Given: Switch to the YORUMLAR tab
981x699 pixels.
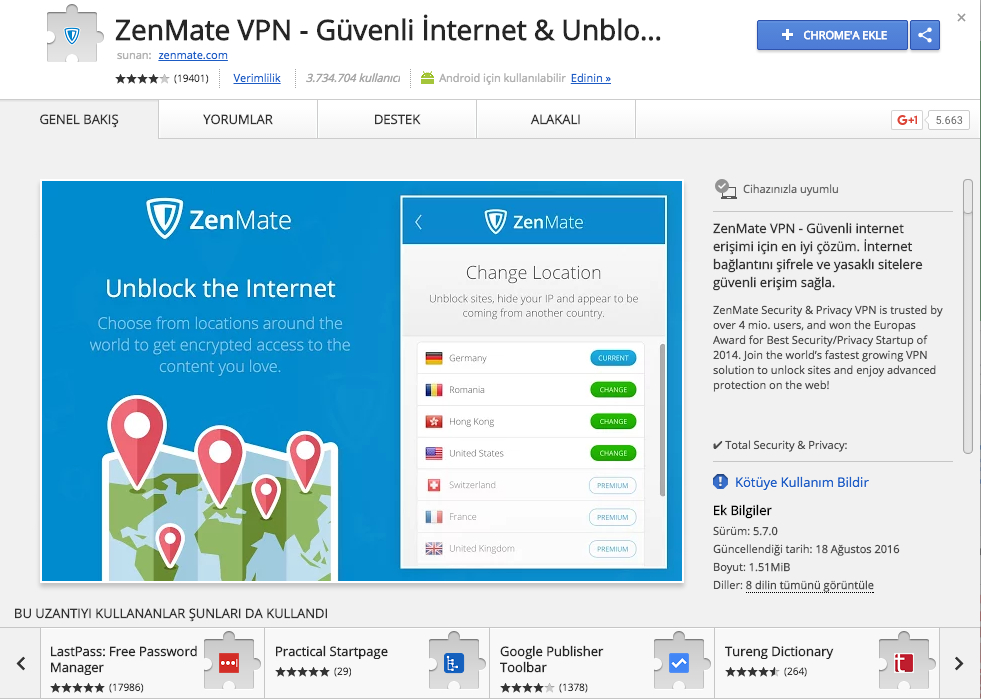Looking at the screenshot, I should (x=238, y=120).
